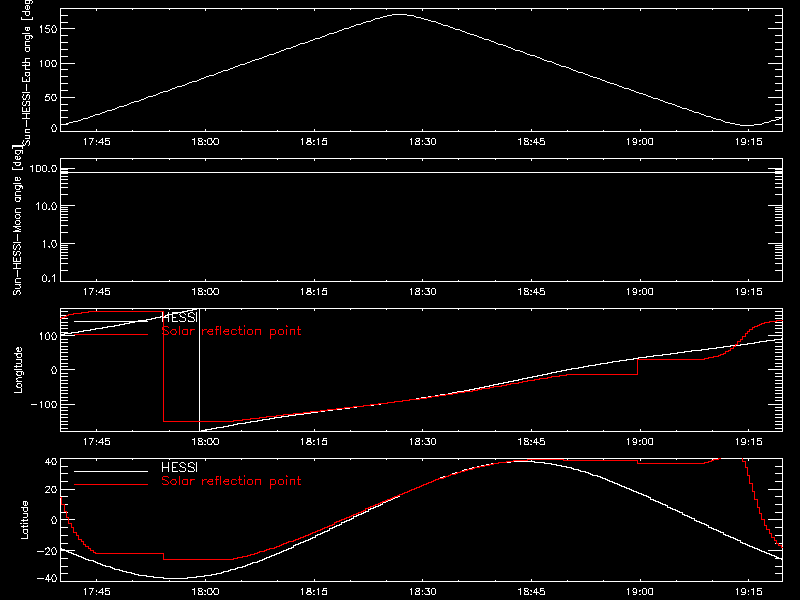Select the Latitude axis title

[x=24, y=520]
